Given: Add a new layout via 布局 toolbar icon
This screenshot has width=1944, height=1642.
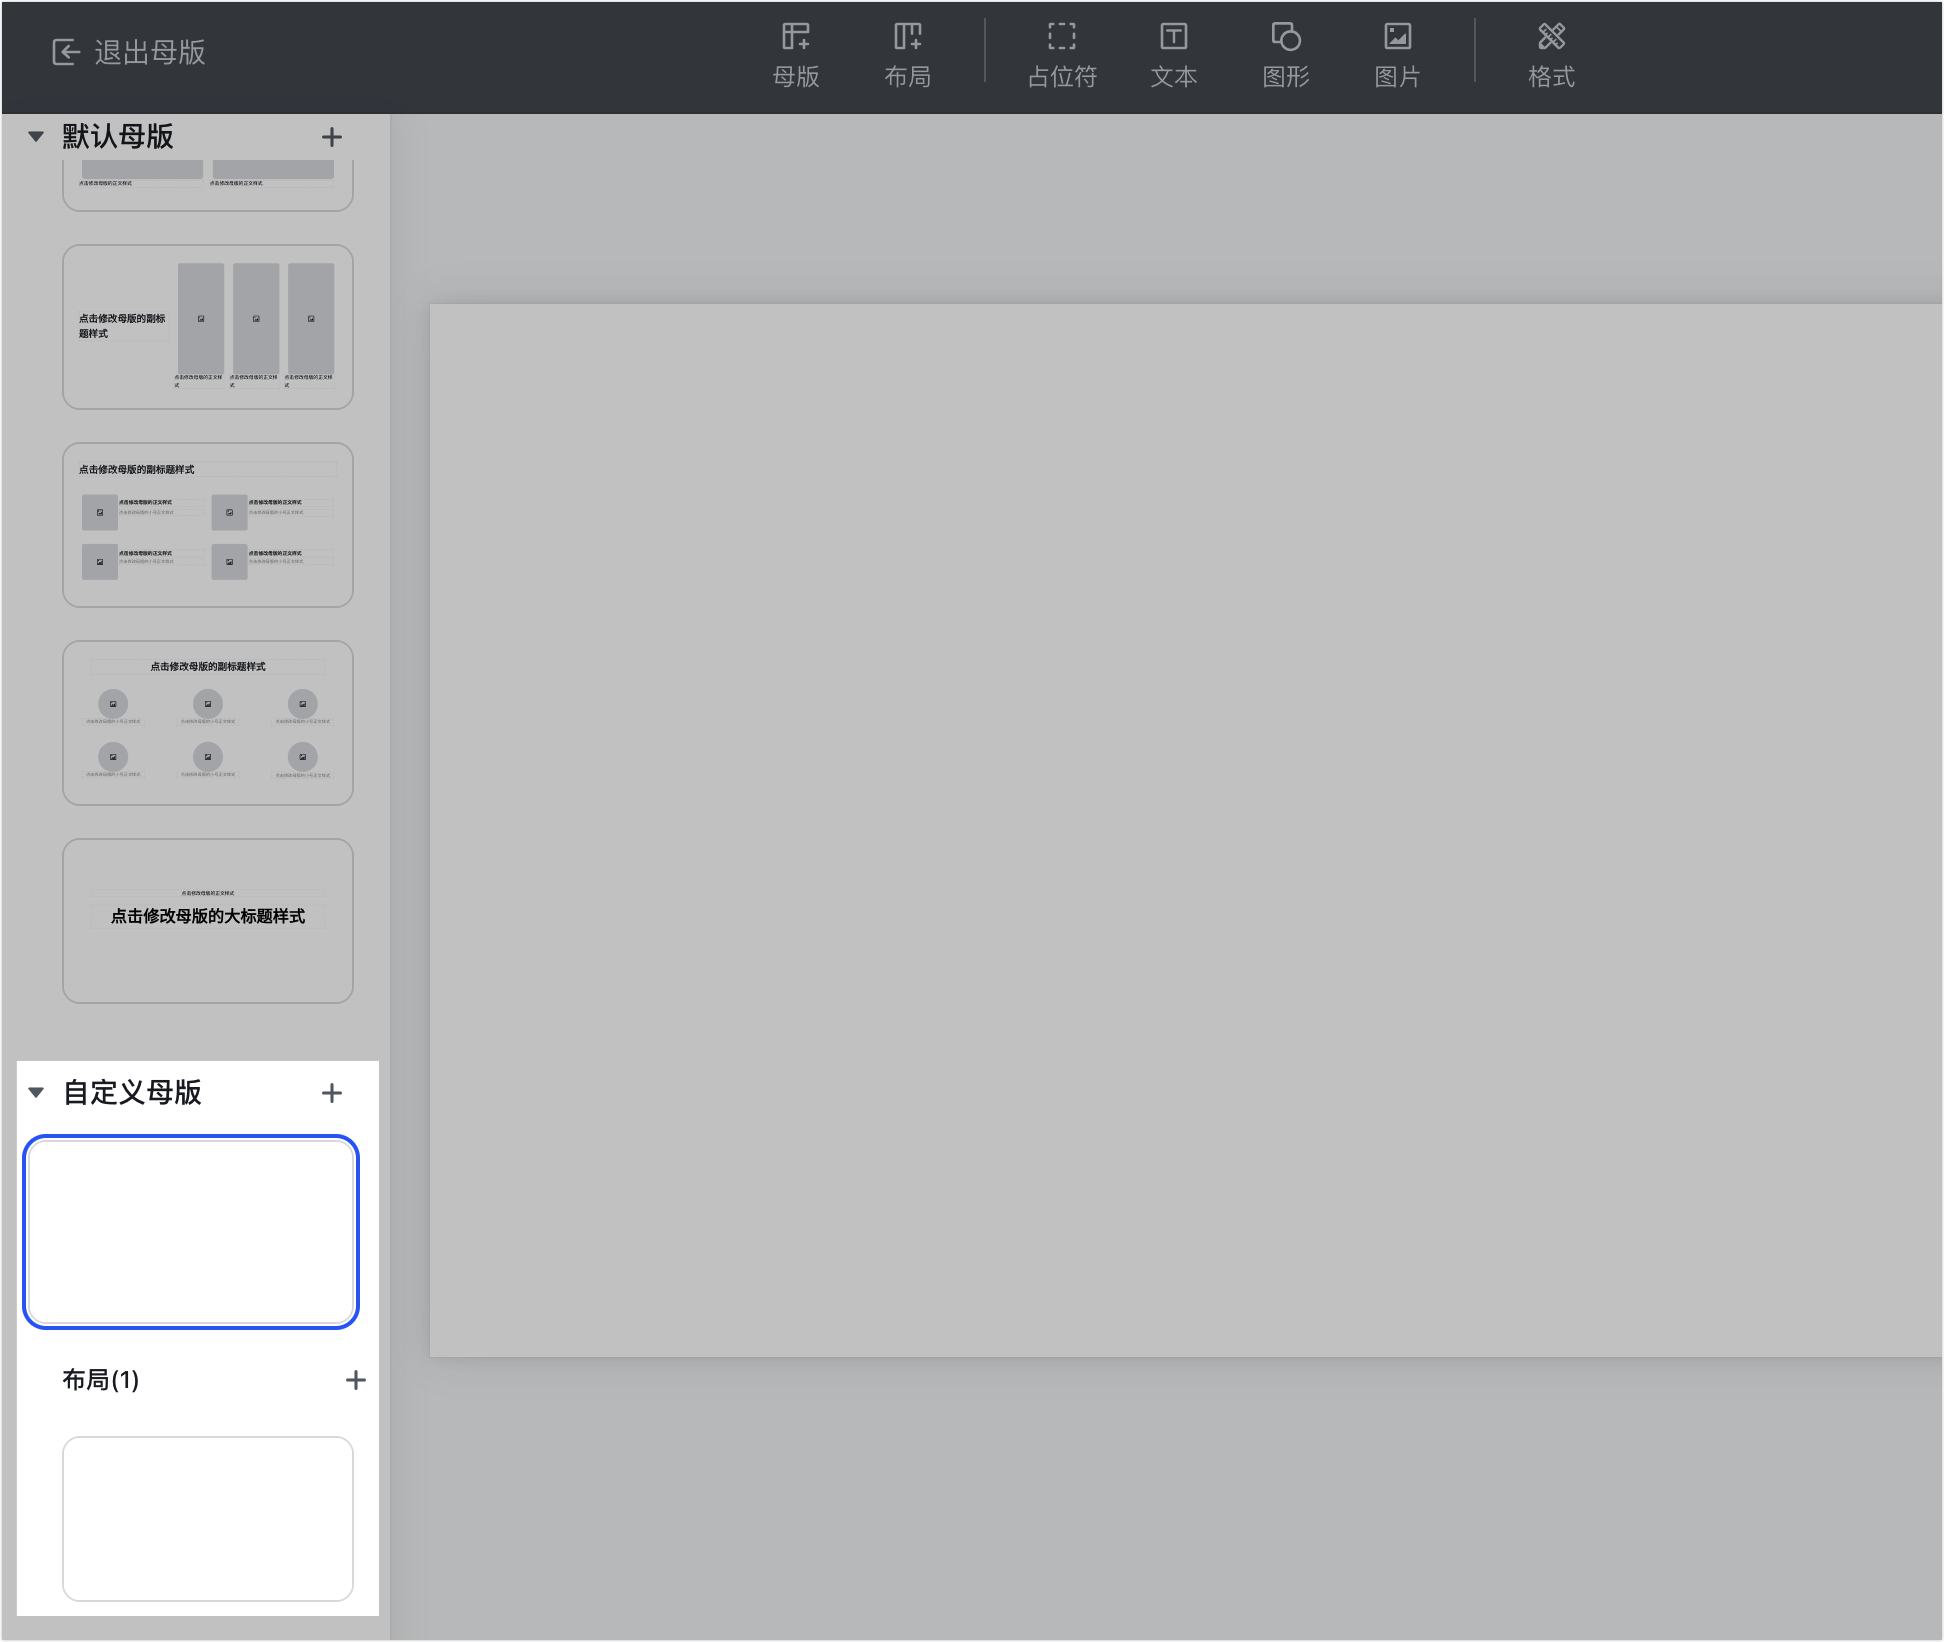Looking at the screenshot, I should 908,56.
